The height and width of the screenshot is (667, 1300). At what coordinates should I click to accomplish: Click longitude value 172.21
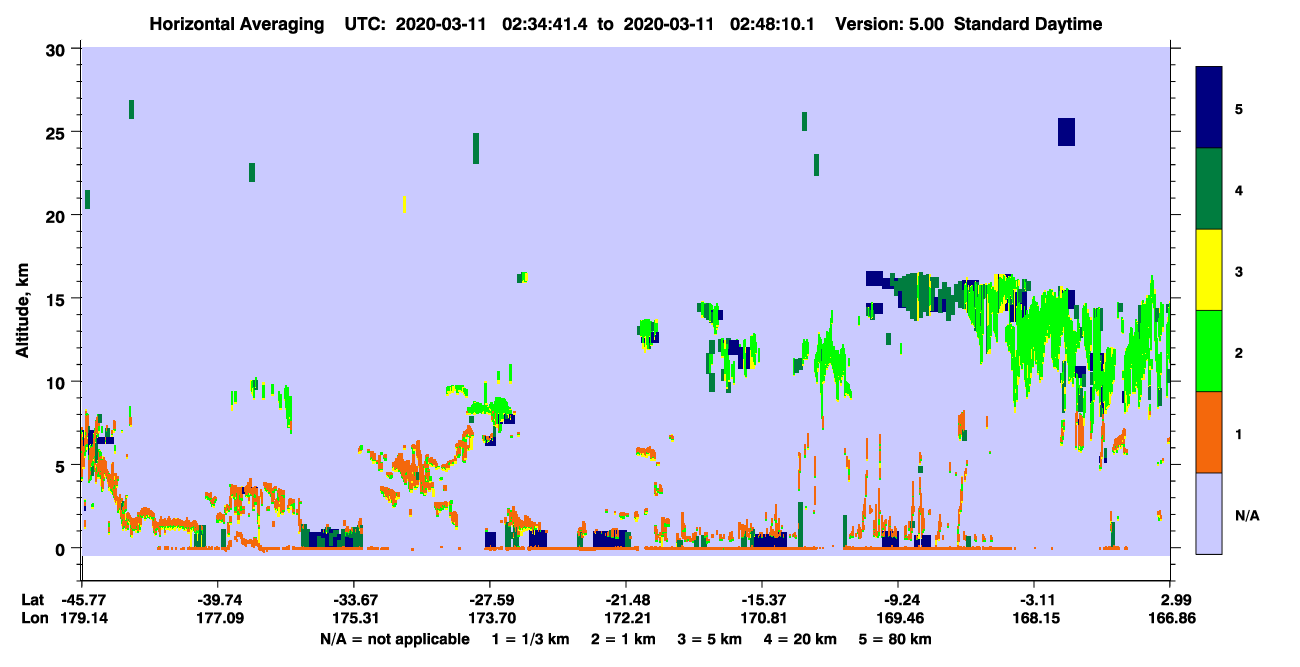point(626,618)
